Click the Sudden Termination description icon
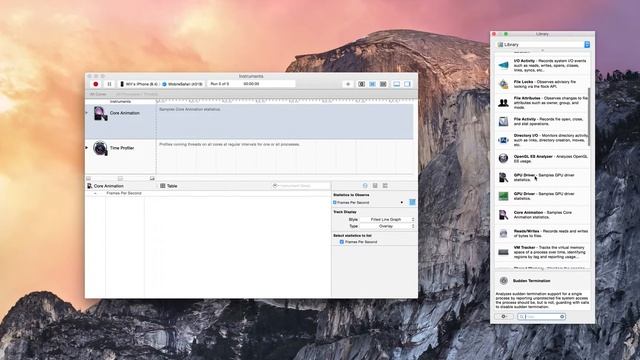640x360 pixels. (x=504, y=281)
